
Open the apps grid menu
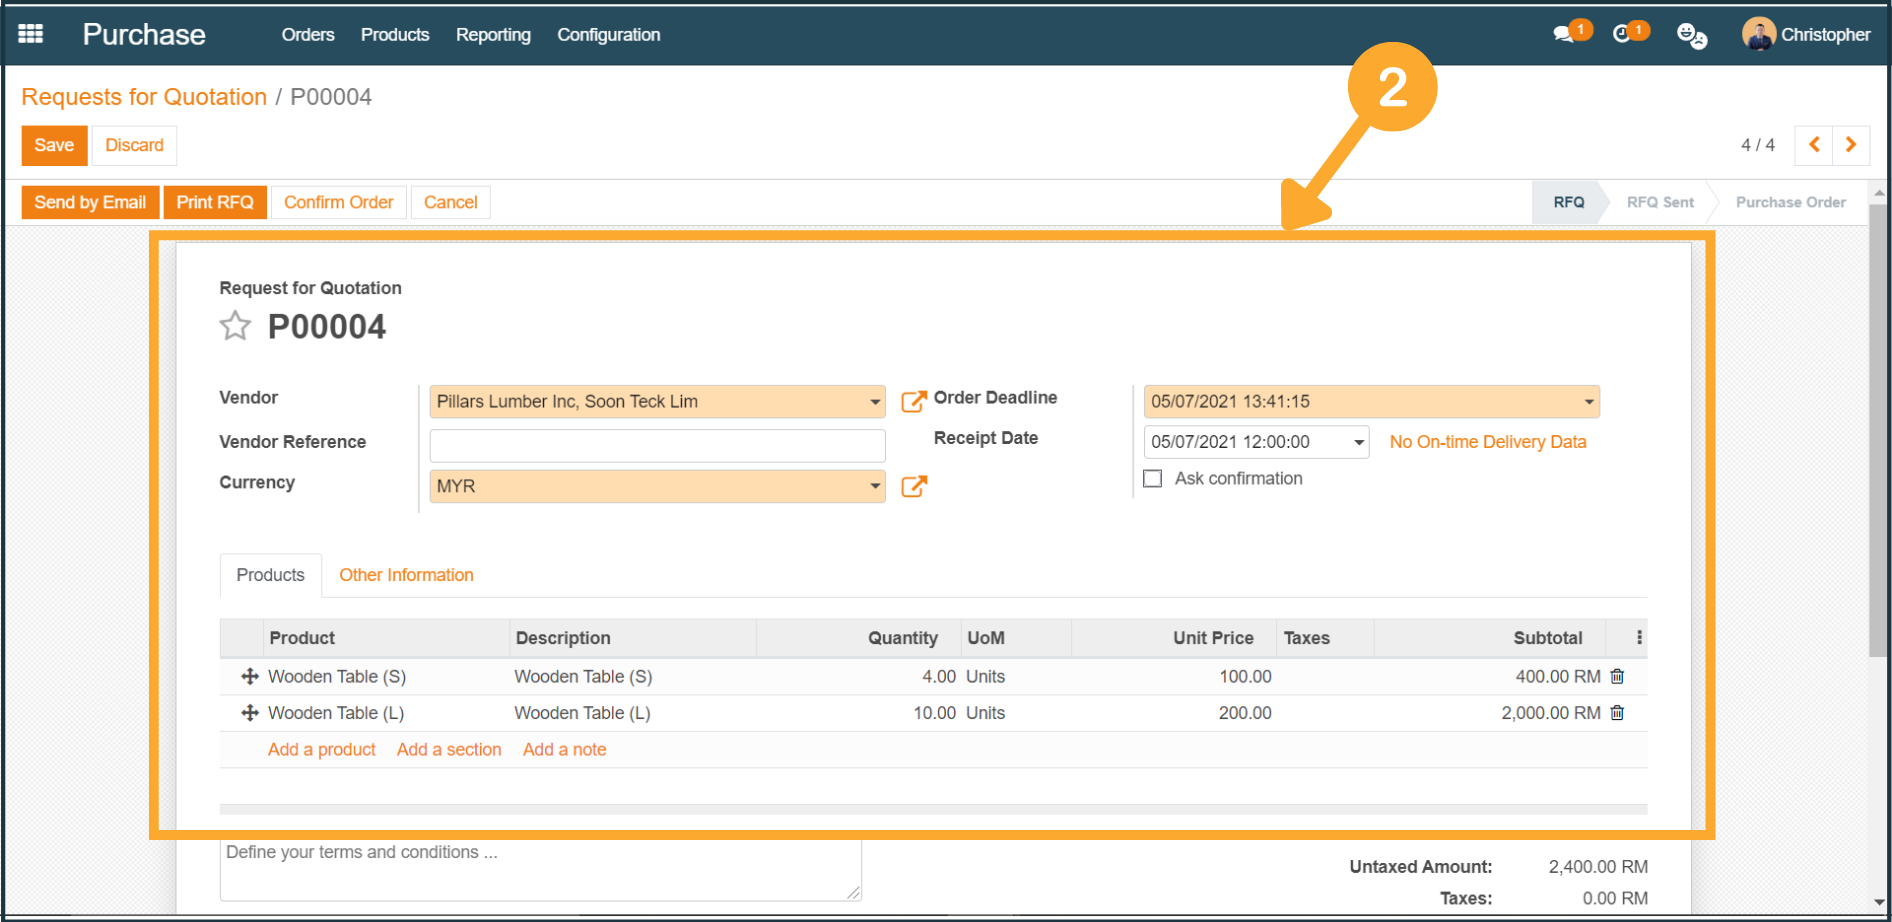(x=31, y=34)
